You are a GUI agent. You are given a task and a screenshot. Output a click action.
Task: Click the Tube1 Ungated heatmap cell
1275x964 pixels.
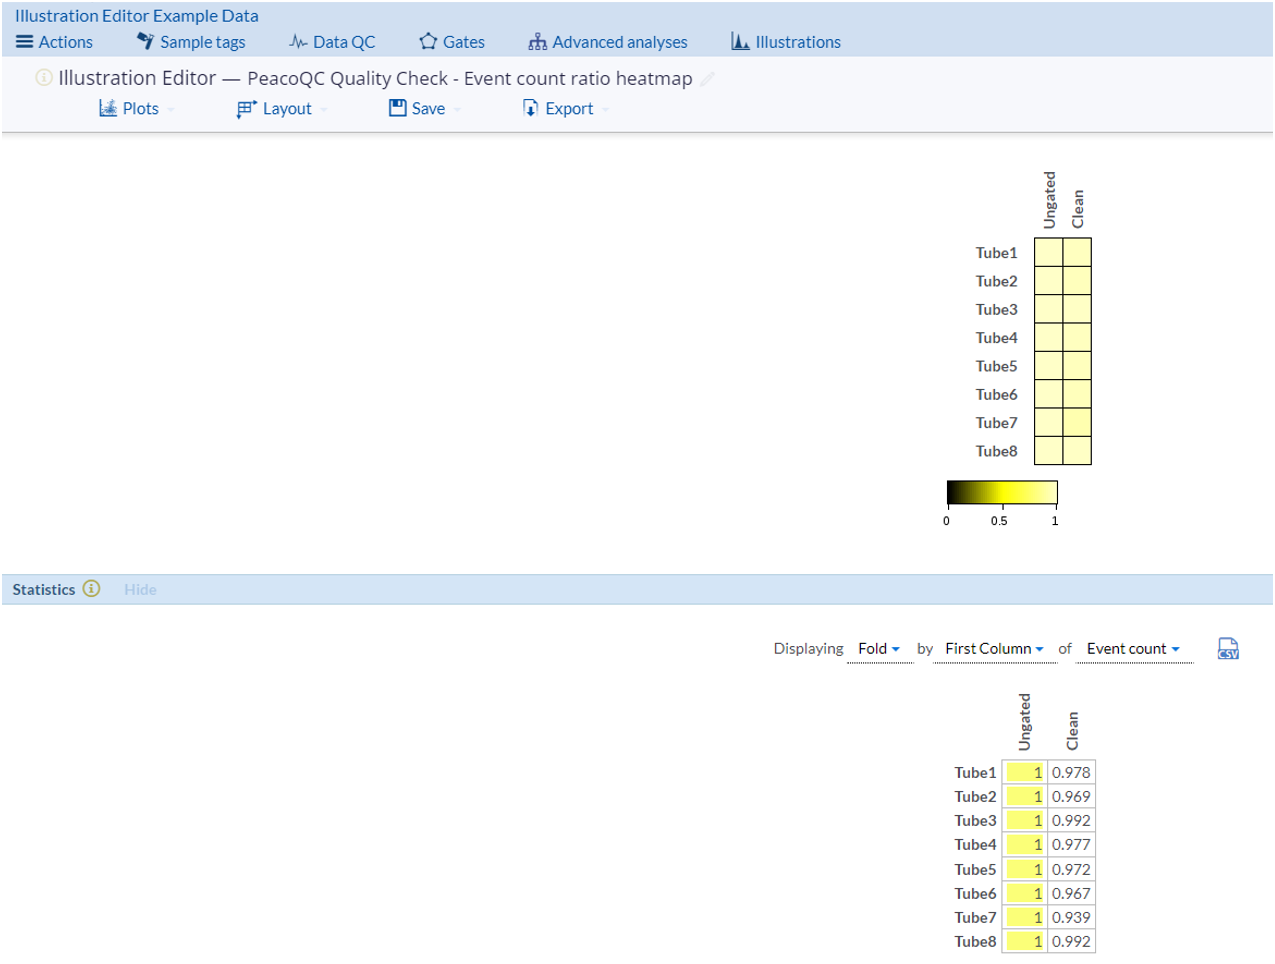coord(1048,252)
